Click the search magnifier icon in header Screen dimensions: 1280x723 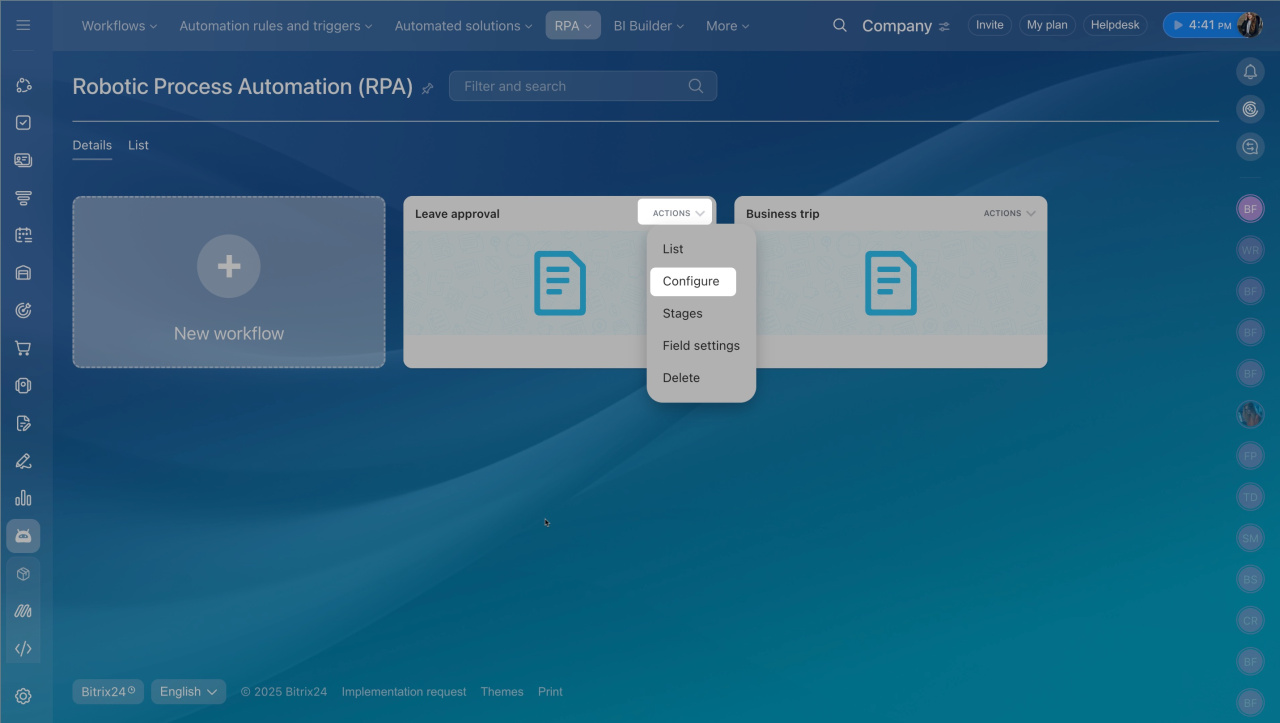coord(840,25)
